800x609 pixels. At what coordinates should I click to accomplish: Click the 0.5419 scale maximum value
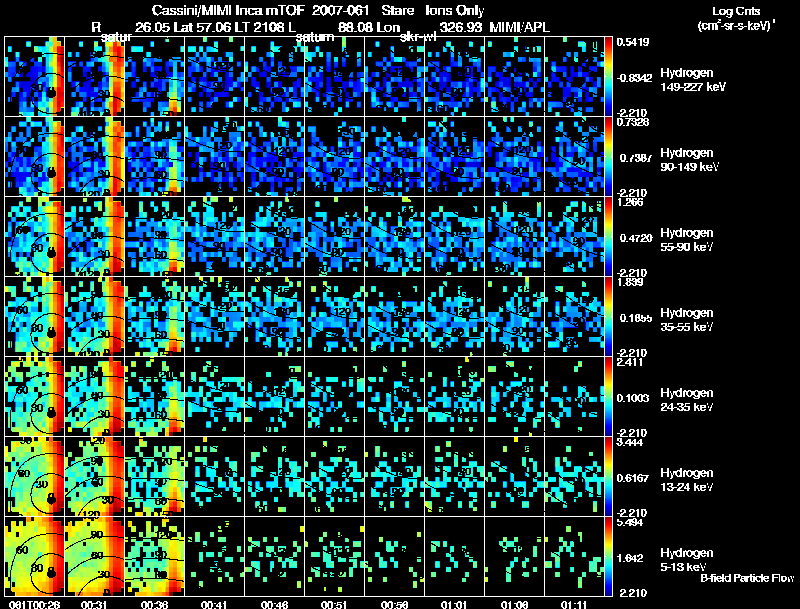click(x=633, y=42)
